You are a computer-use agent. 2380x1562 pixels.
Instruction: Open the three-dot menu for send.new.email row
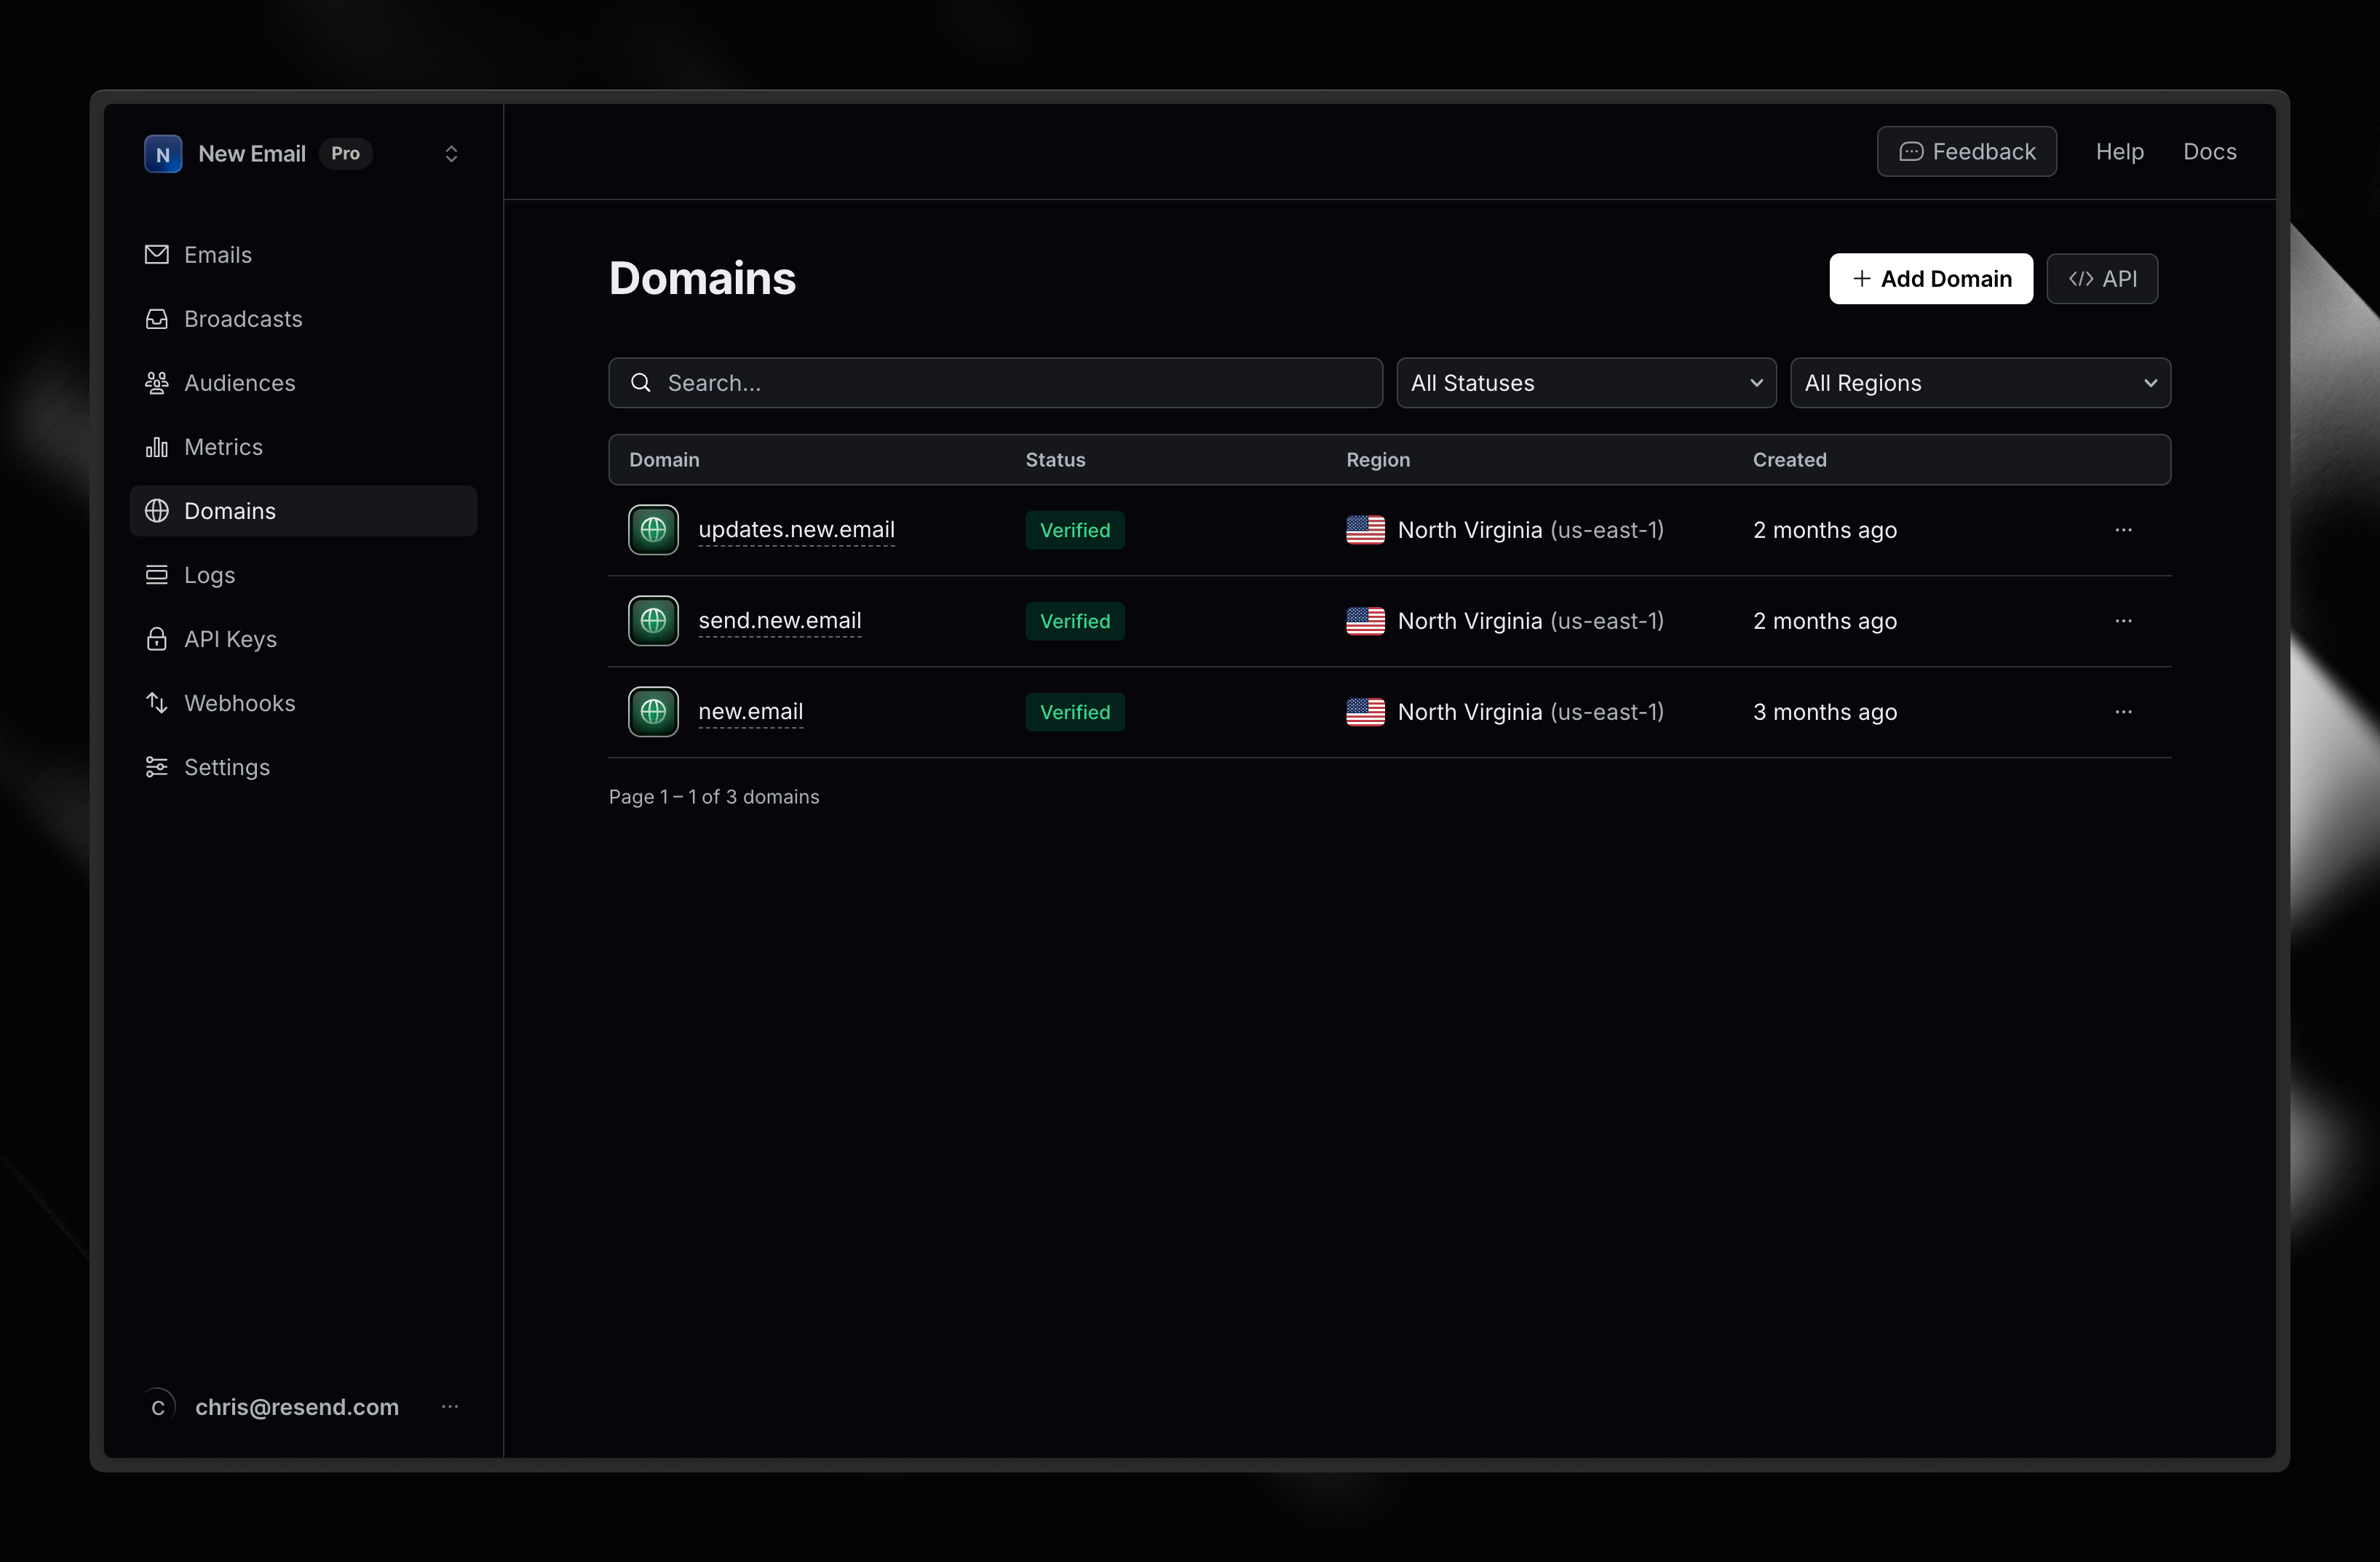click(x=2123, y=621)
